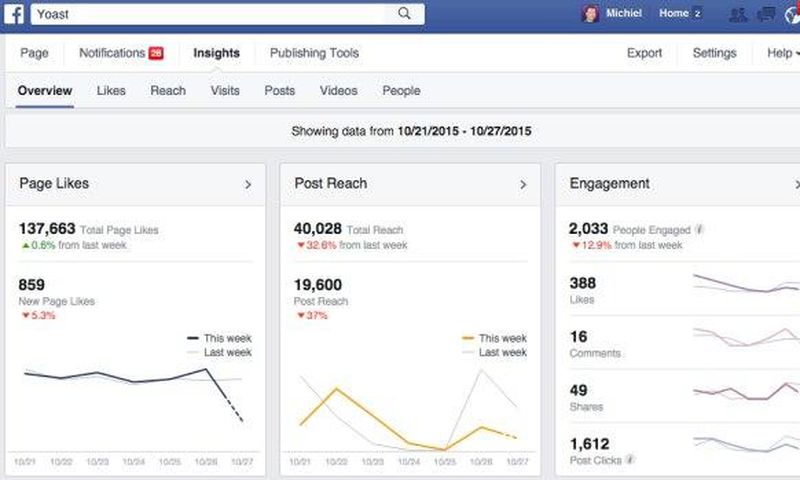Switch to the Visits sub-tab

[x=225, y=91]
